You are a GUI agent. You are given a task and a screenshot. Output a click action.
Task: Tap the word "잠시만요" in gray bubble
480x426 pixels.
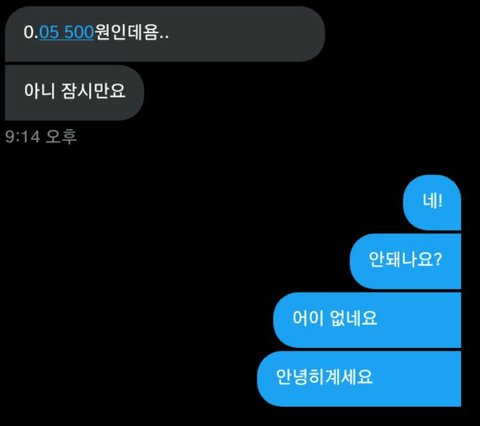click(93, 91)
